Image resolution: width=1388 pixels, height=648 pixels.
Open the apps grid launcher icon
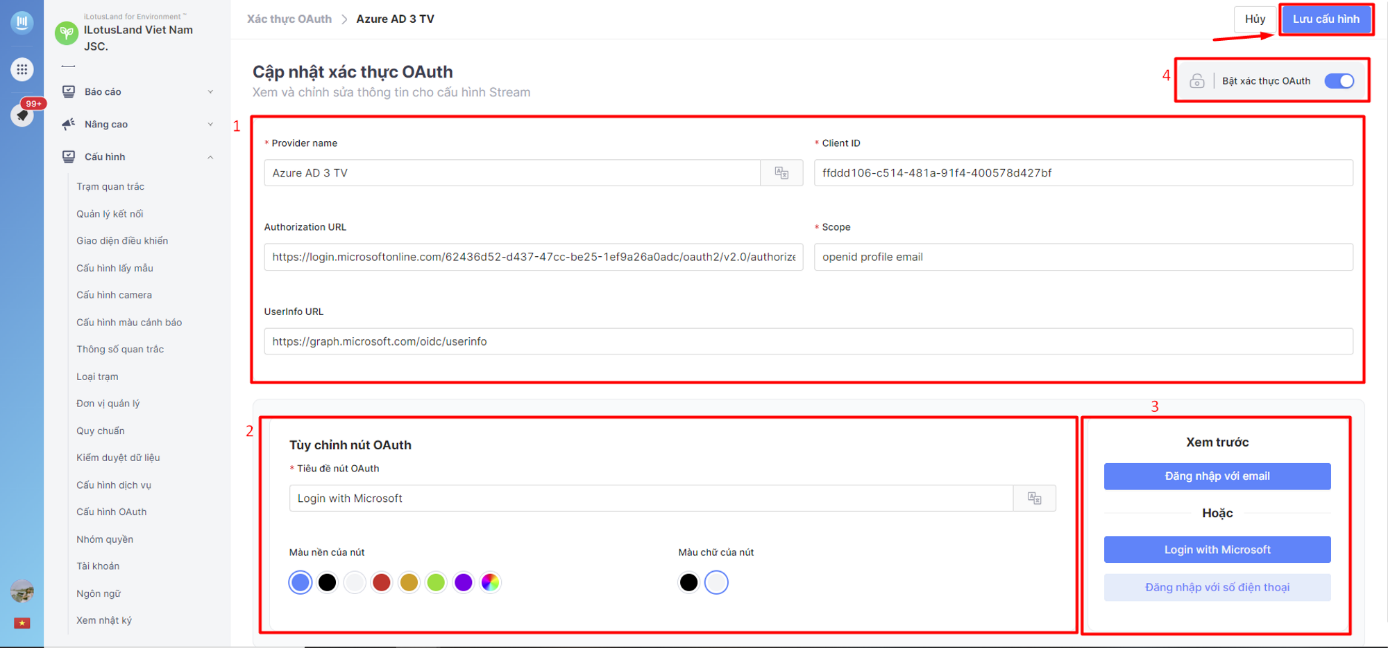point(21,69)
